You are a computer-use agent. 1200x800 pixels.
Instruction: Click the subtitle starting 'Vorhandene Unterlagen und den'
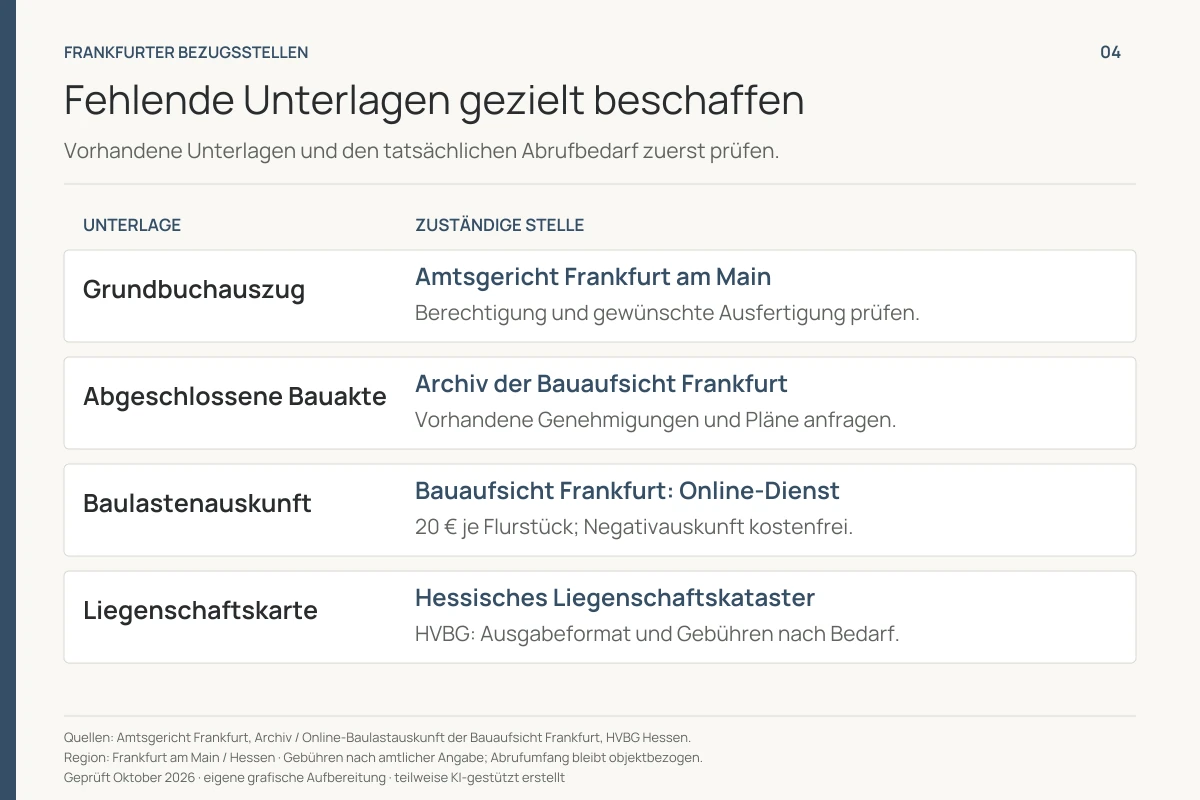click(421, 151)
